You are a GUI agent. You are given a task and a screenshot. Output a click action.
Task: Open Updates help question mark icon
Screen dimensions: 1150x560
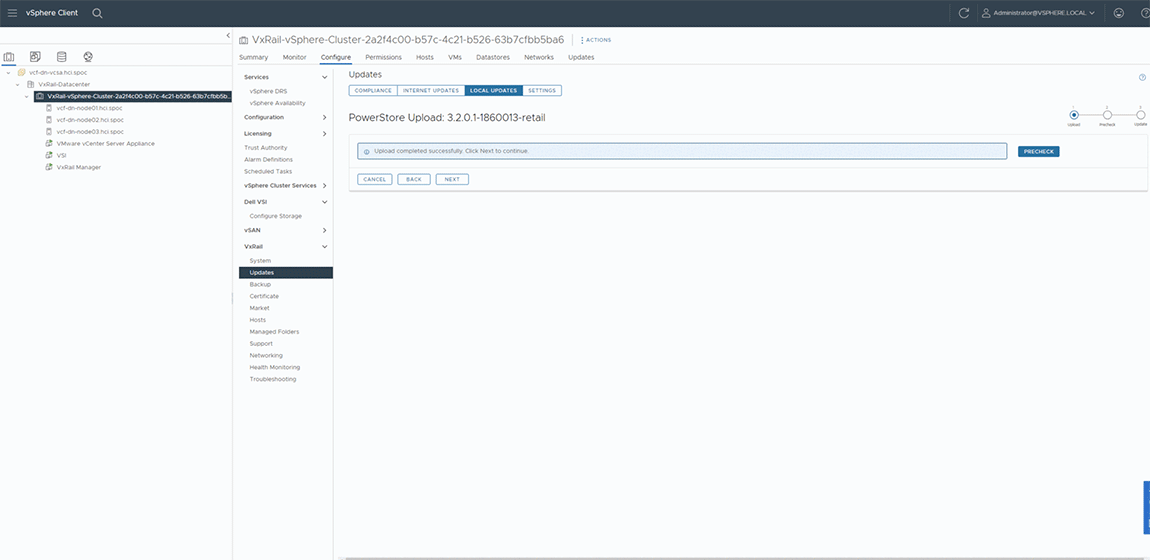click(x=1142, y=77)
